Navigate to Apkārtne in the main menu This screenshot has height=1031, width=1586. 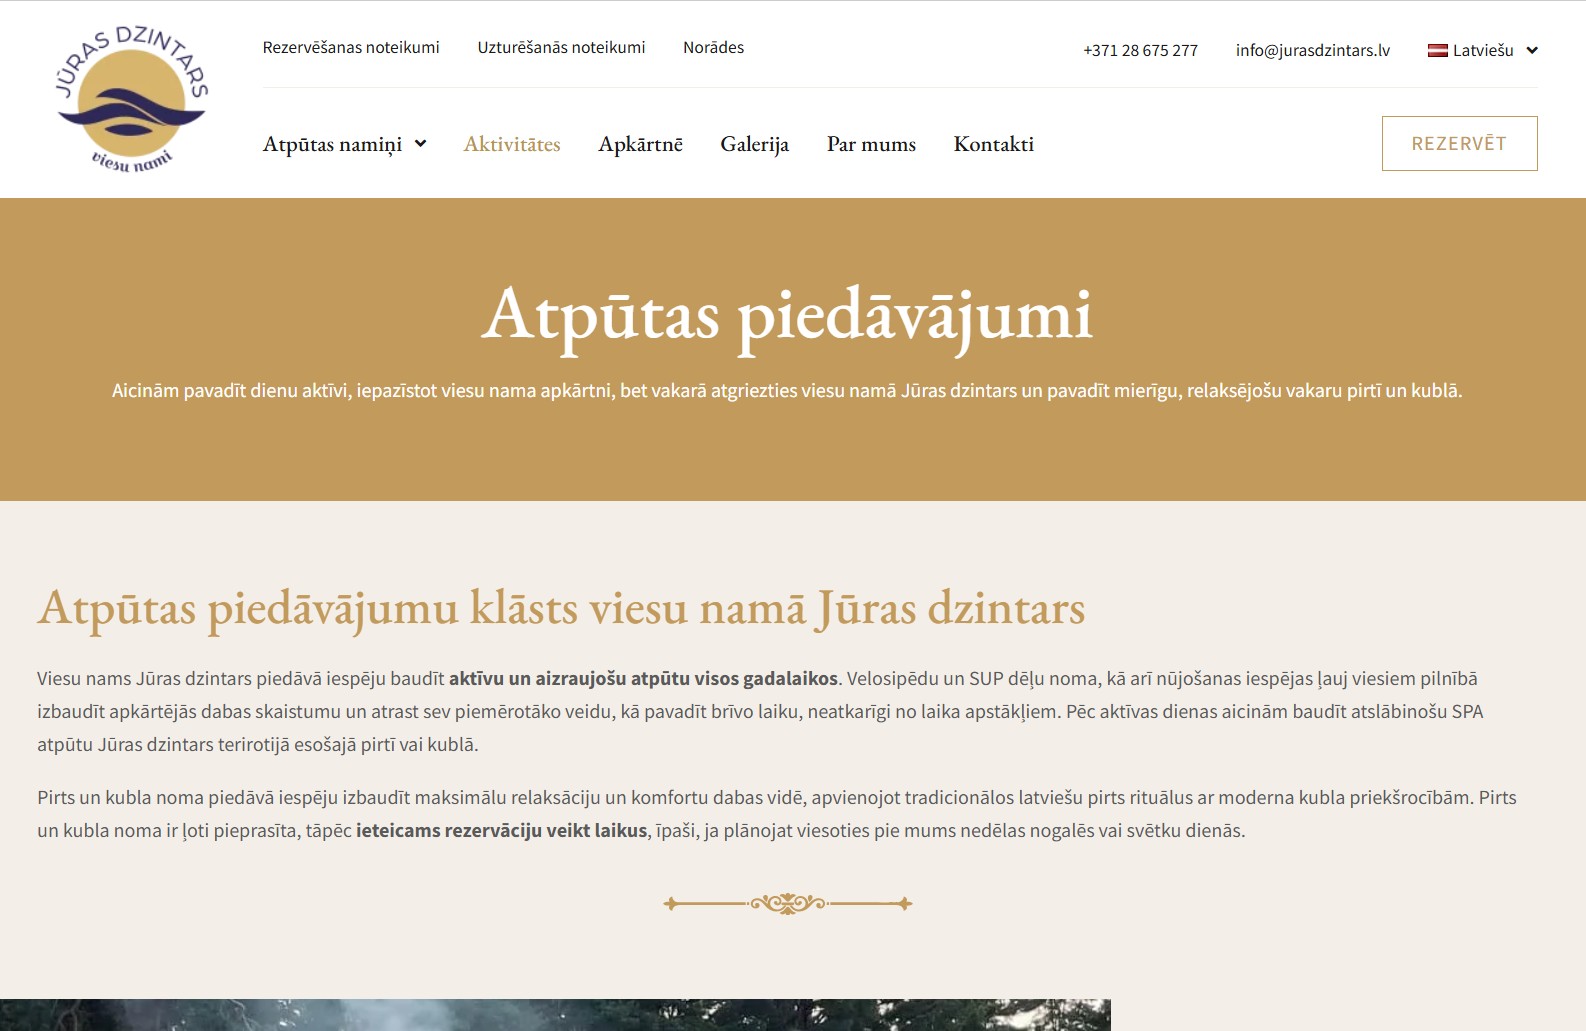click(x=640, y=144)
